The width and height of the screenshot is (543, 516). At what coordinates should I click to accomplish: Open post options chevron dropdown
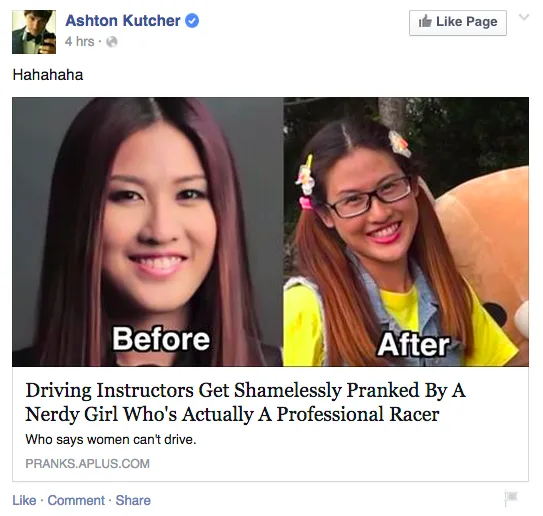pos(524,17)
